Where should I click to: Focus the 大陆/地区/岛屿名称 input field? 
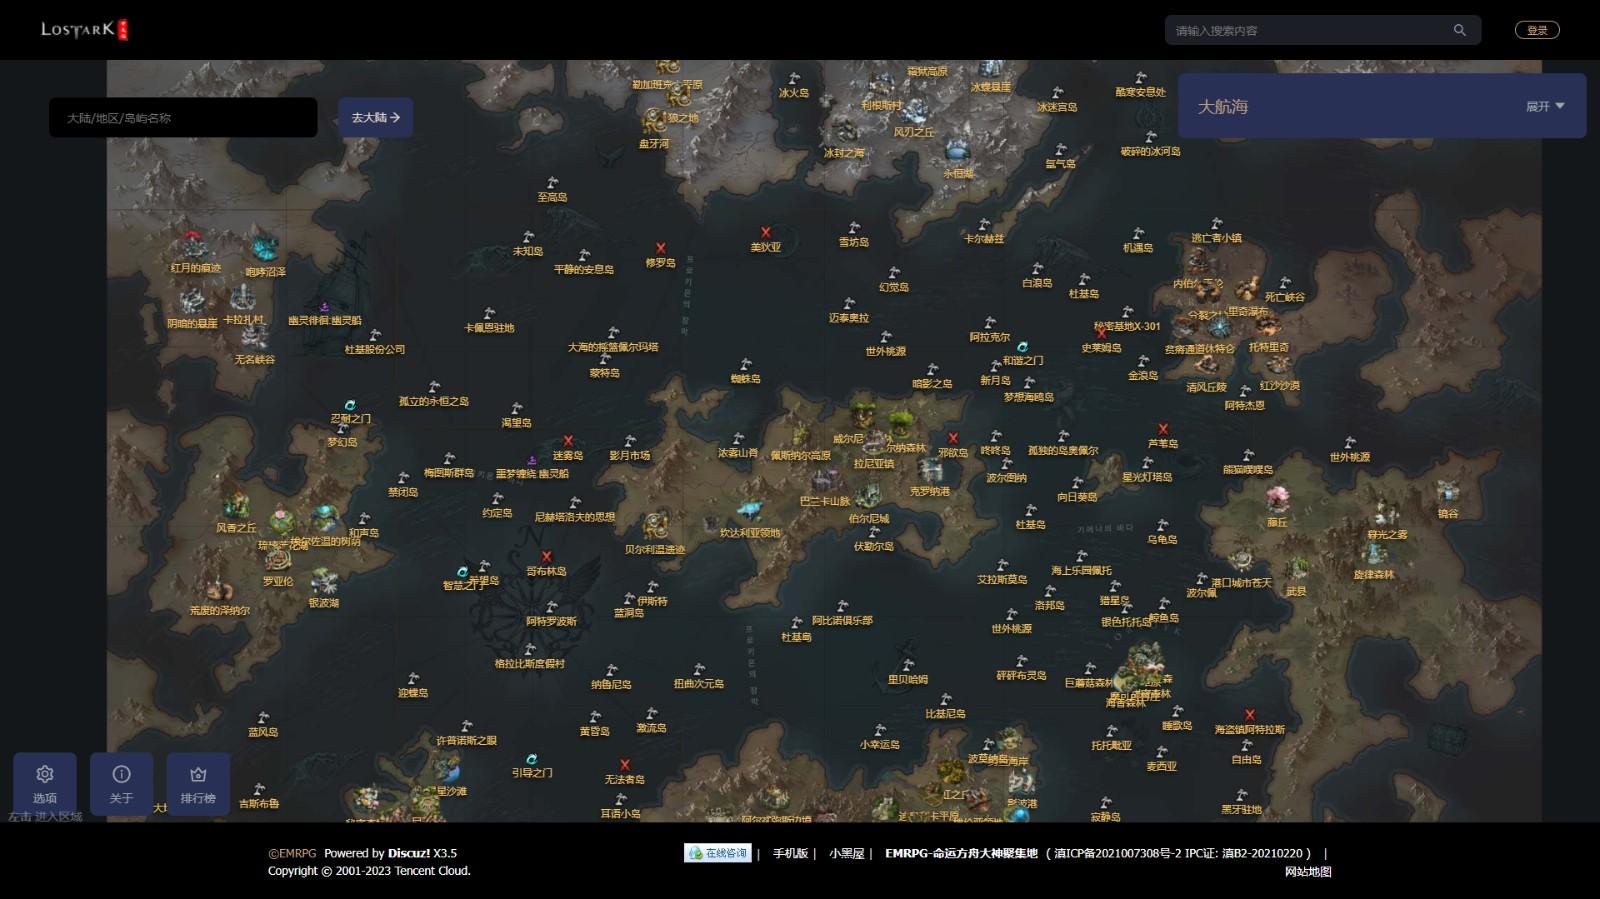pos(183,118)
